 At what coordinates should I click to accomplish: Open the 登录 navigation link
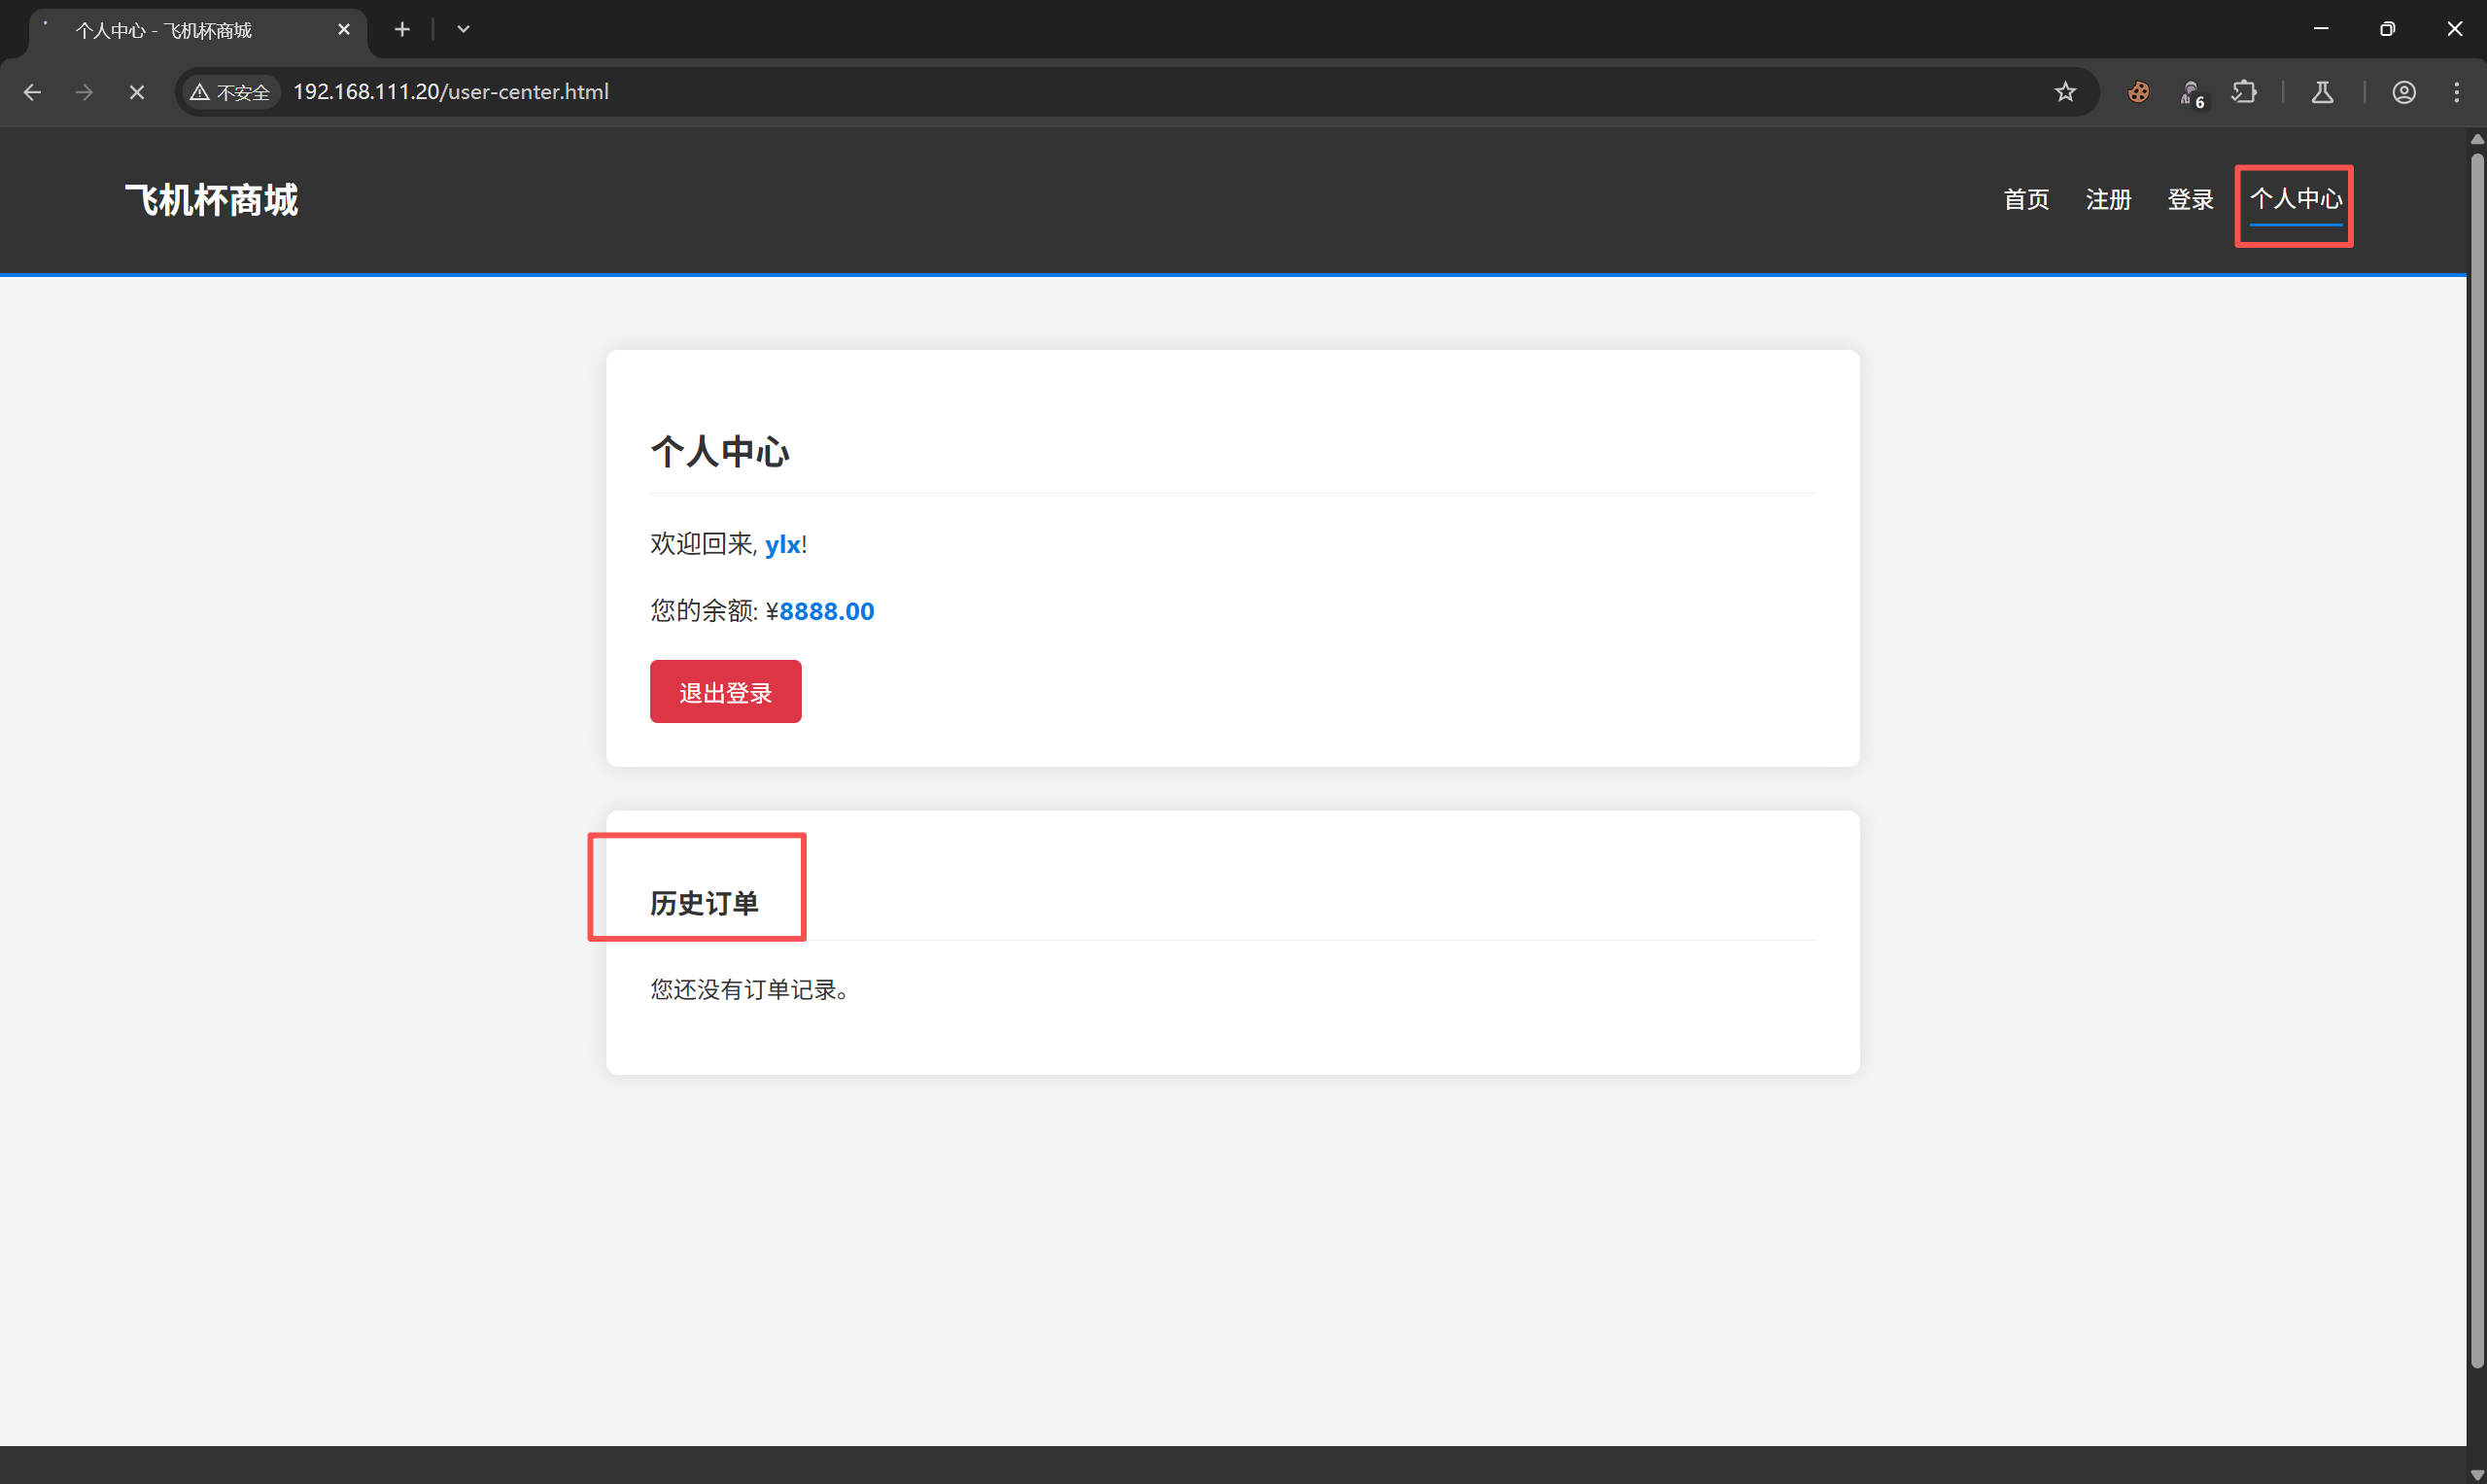click(x=2190, y=199)
